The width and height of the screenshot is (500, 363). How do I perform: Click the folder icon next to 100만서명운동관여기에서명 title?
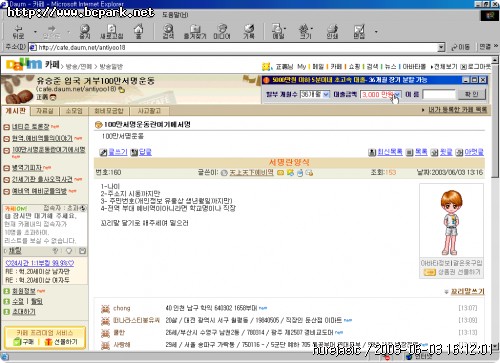click(98, 125)
